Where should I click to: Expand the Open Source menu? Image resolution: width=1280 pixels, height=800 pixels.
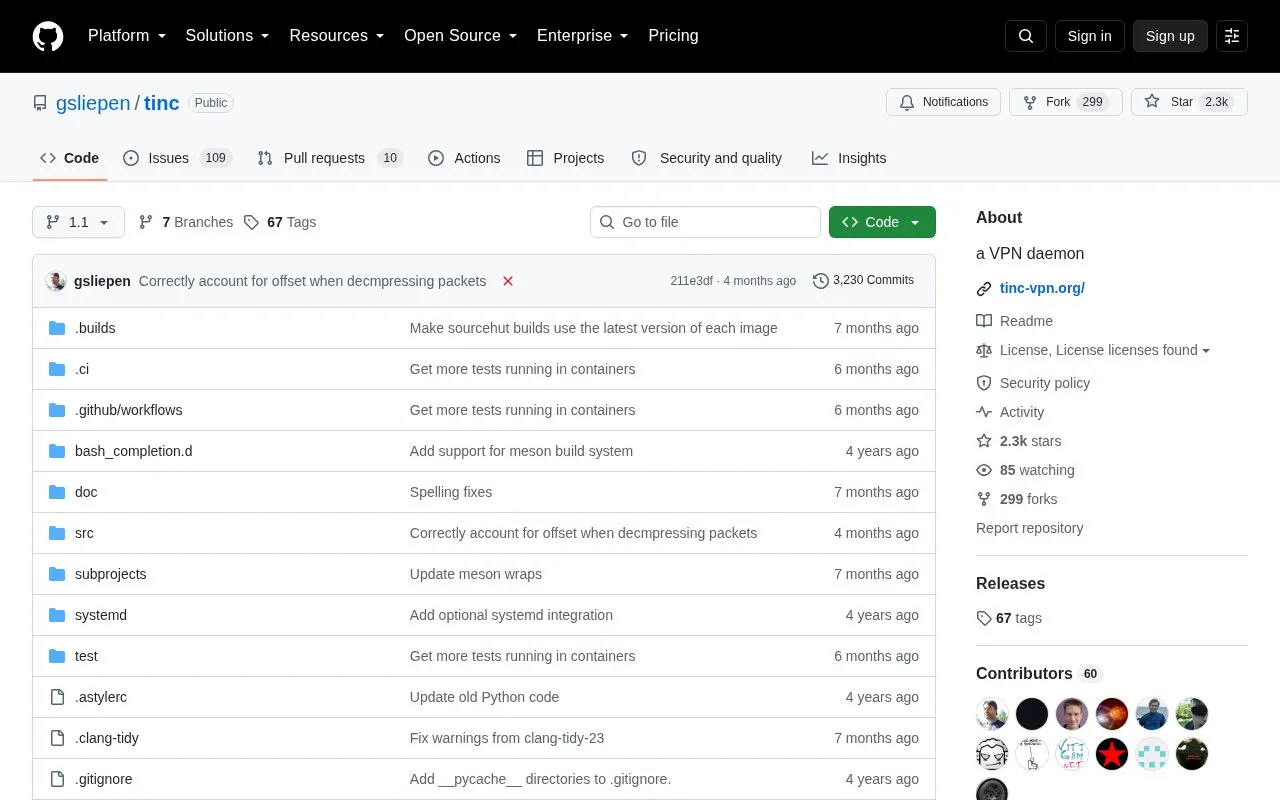[461, 36]
